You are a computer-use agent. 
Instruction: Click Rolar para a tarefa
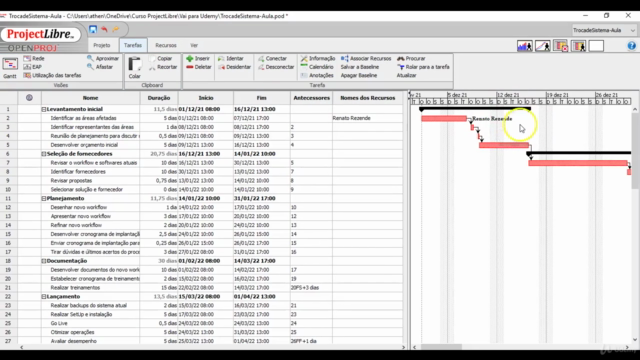point(423,67)
